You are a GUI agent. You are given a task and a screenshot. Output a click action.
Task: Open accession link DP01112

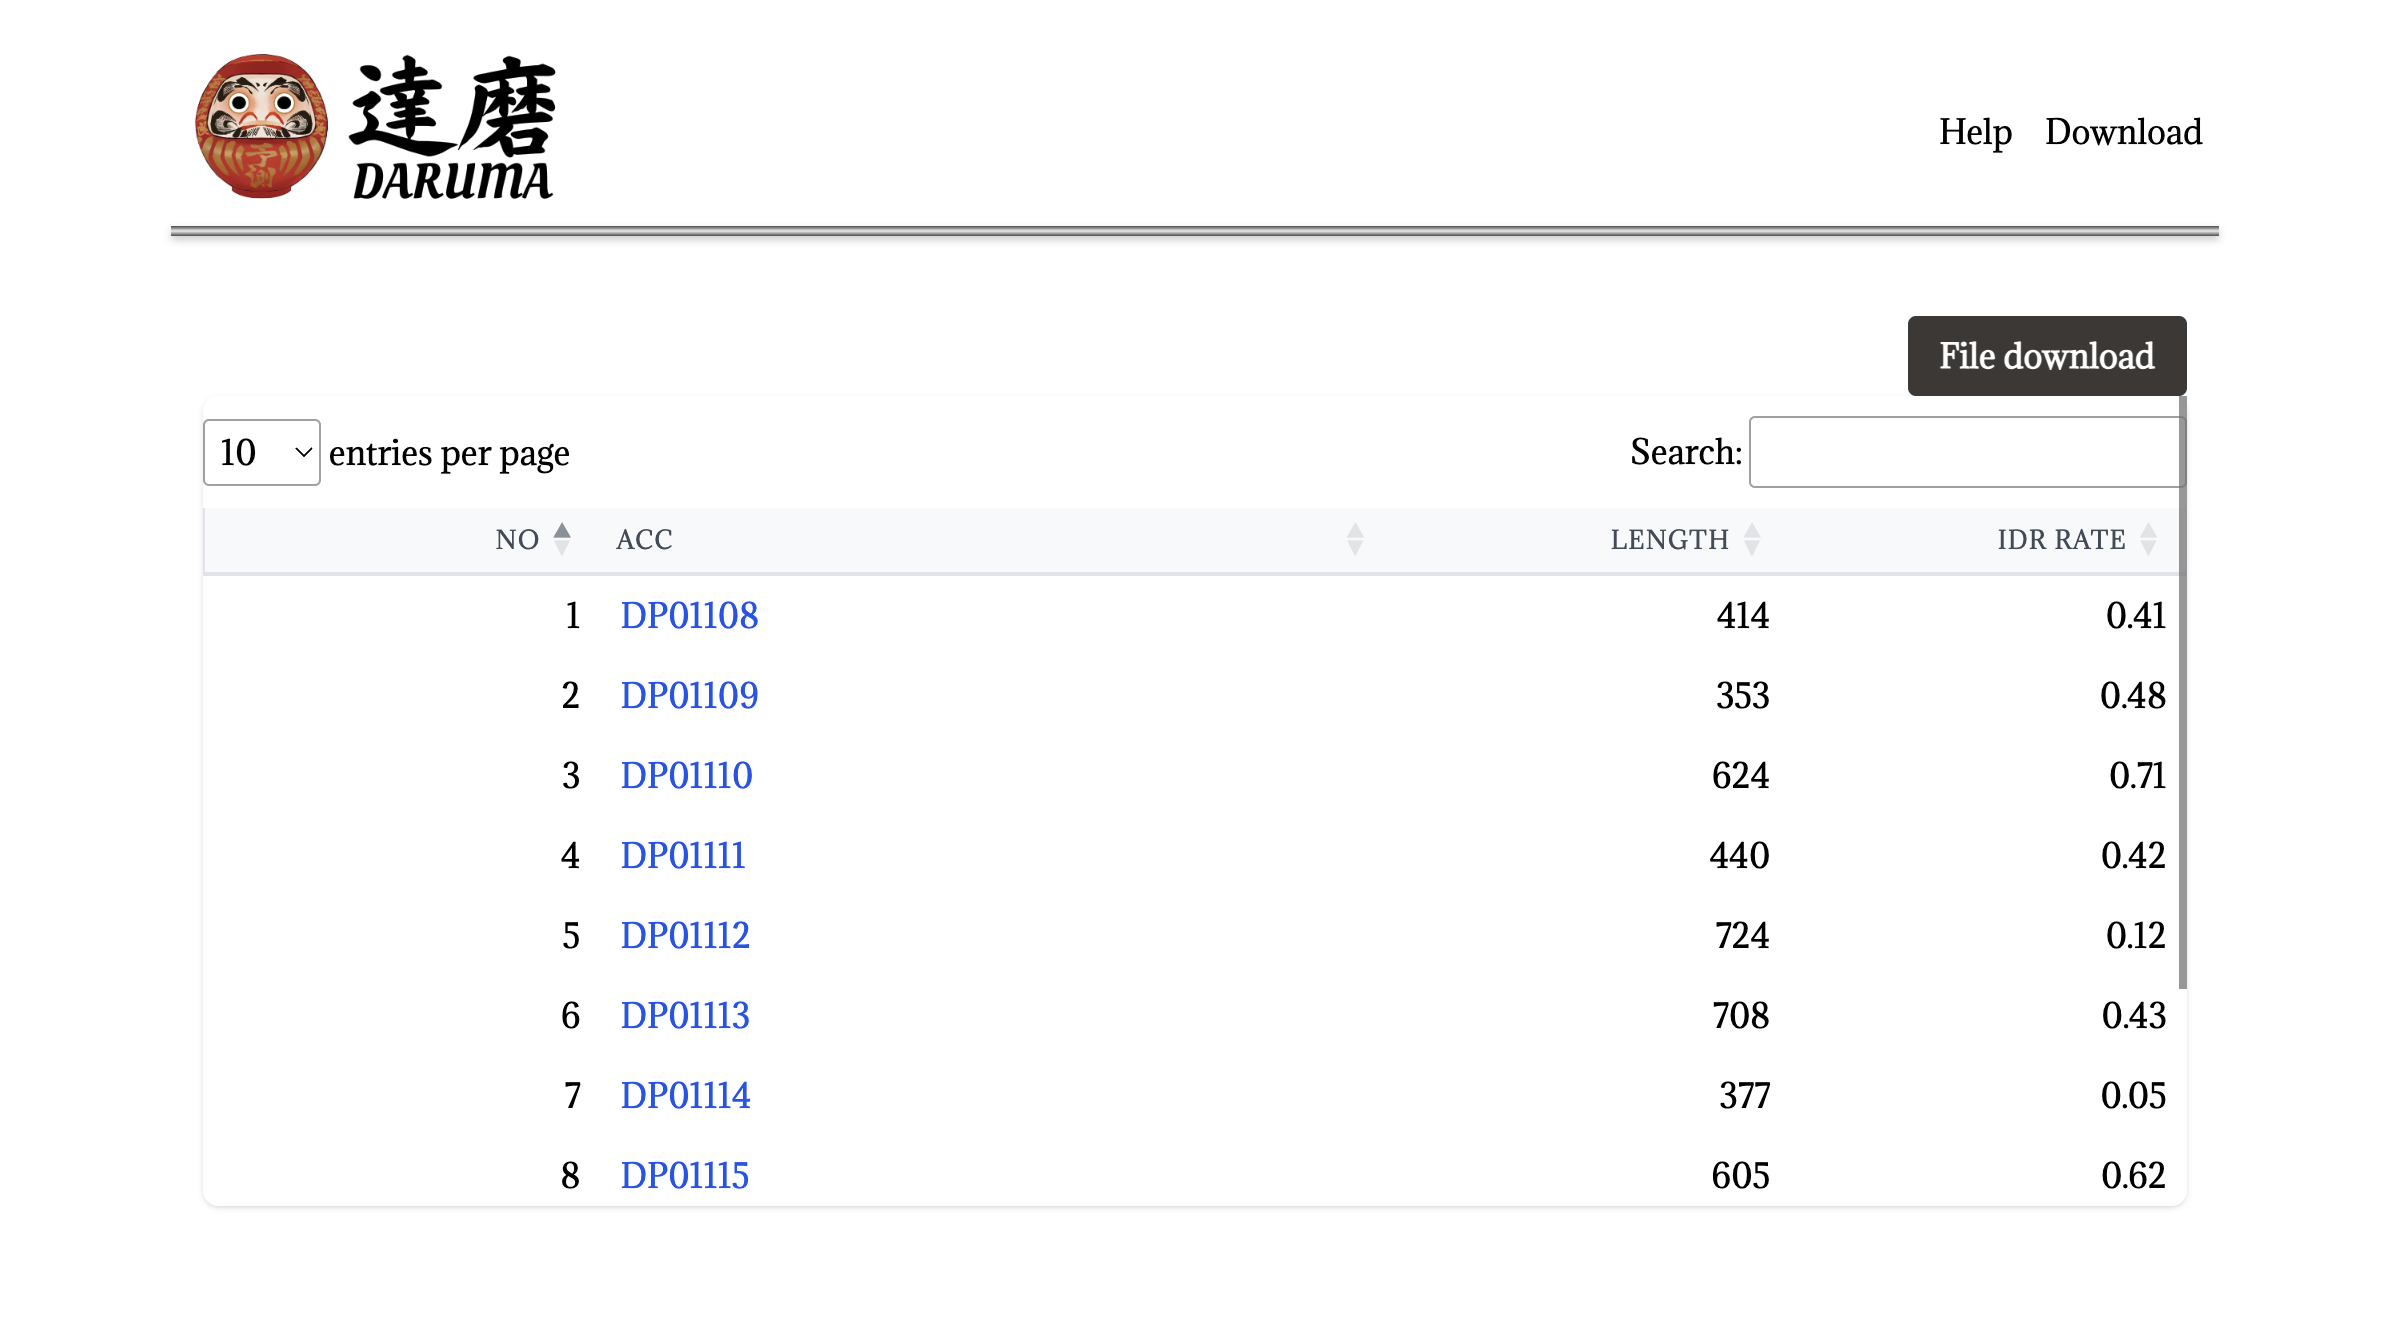685,935
